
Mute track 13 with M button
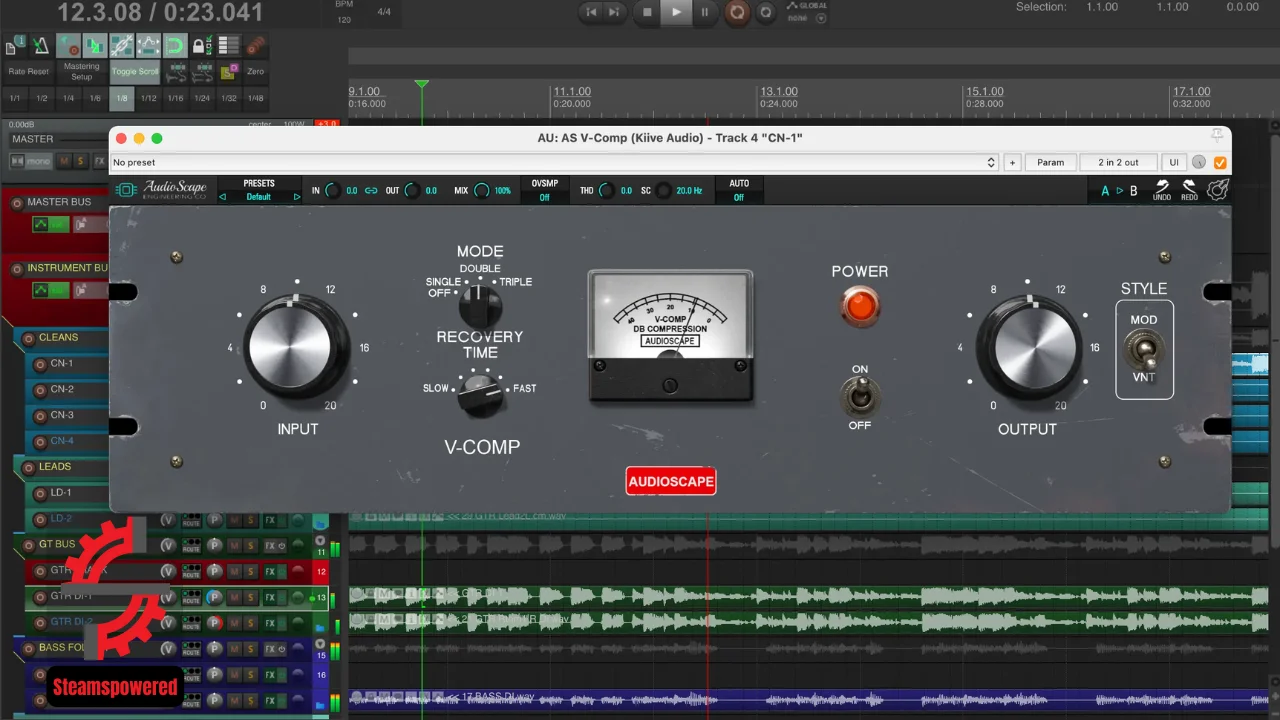[234, 597]
